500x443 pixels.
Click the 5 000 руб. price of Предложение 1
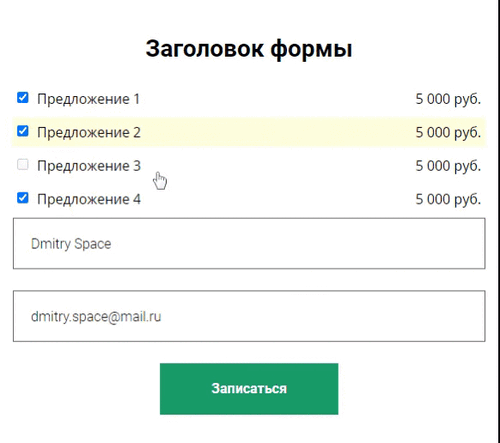coord(448,99)
